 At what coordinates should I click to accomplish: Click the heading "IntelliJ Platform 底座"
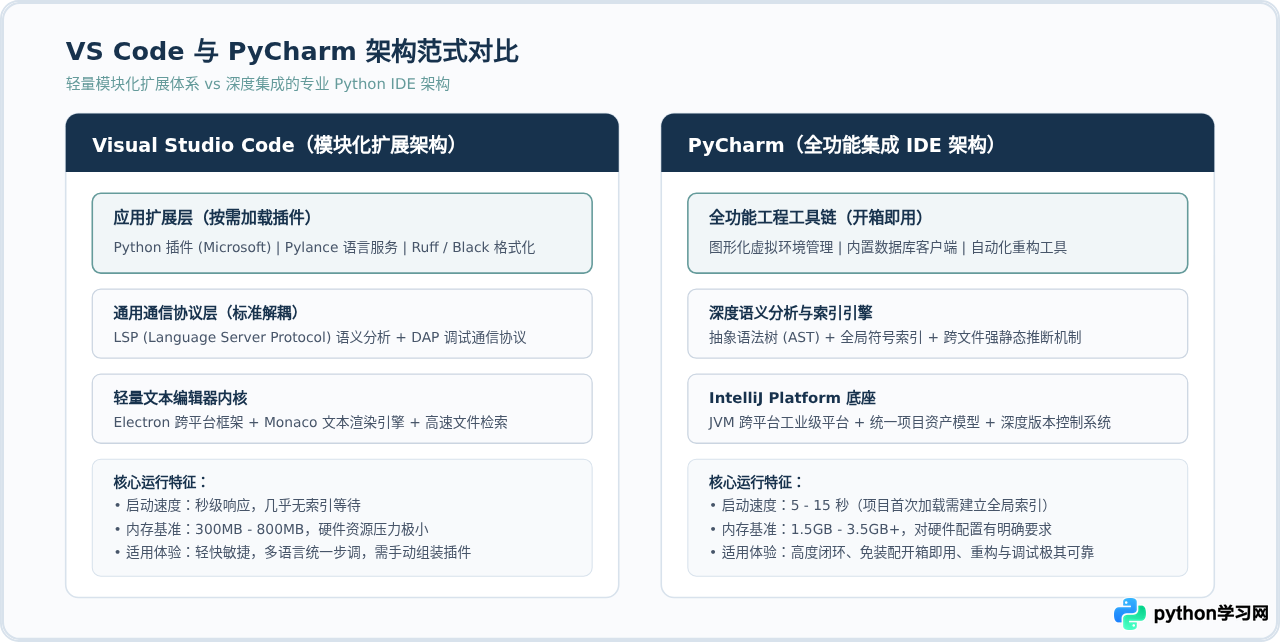(x=792, y=398)
